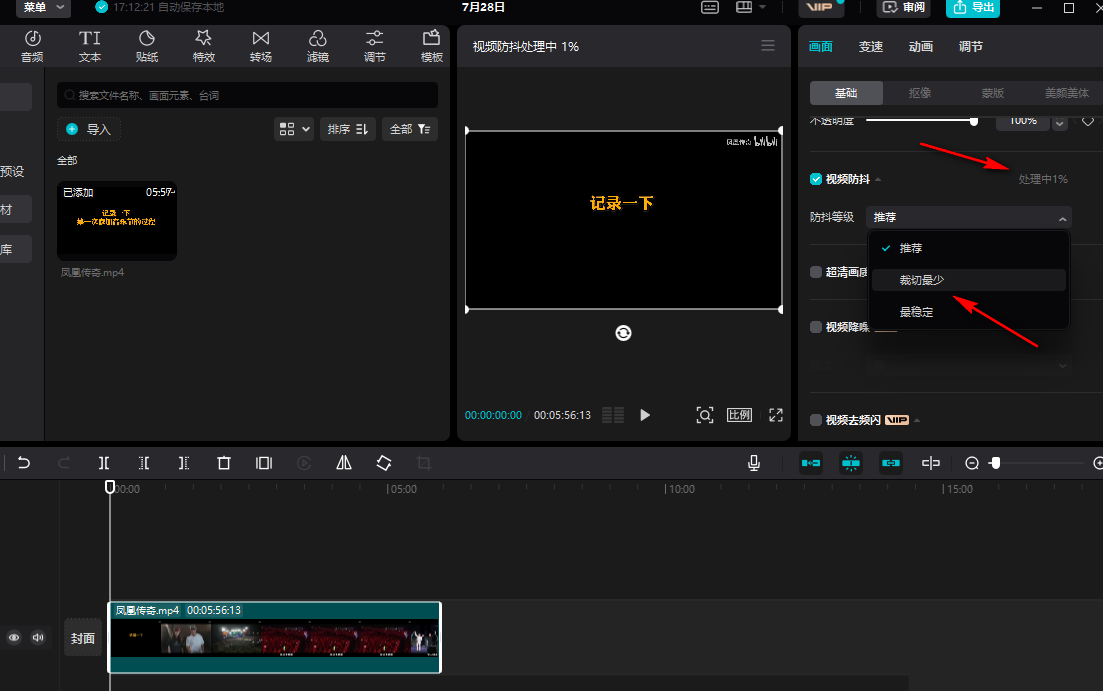1103x691 pixels.
Task: Toggle track visibility eye icon
Action: [x=15, y=637]
